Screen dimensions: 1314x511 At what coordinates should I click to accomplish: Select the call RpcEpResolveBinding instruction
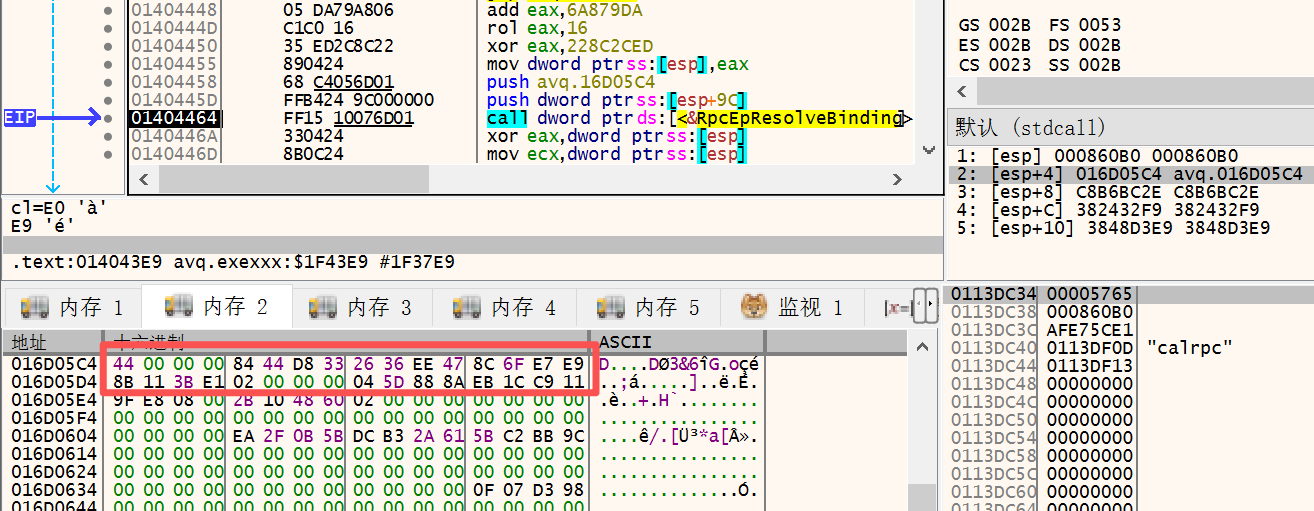point(699,118)
